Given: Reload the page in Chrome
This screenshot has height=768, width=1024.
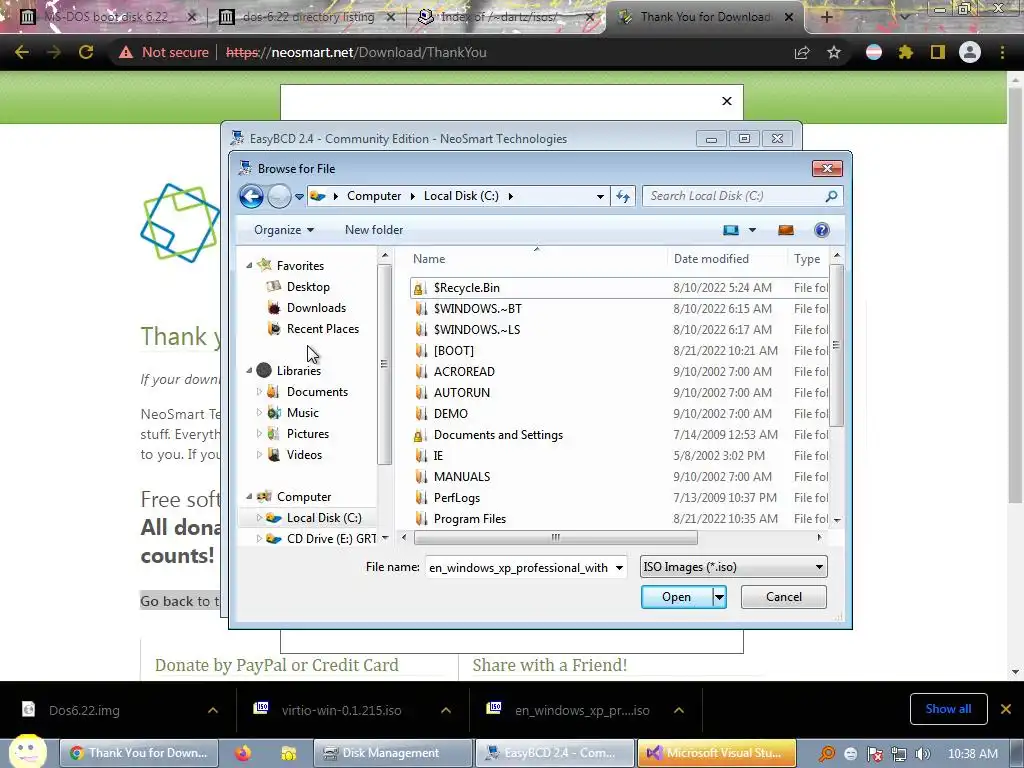Looking at the screenshot, I should pos(86,52).
